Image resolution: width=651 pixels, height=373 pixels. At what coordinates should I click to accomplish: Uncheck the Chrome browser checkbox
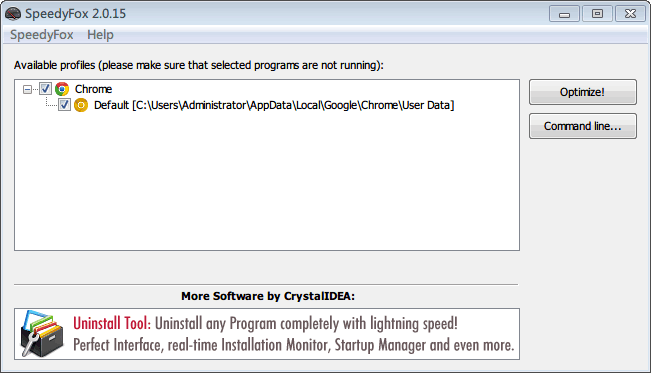click(45, 88)
